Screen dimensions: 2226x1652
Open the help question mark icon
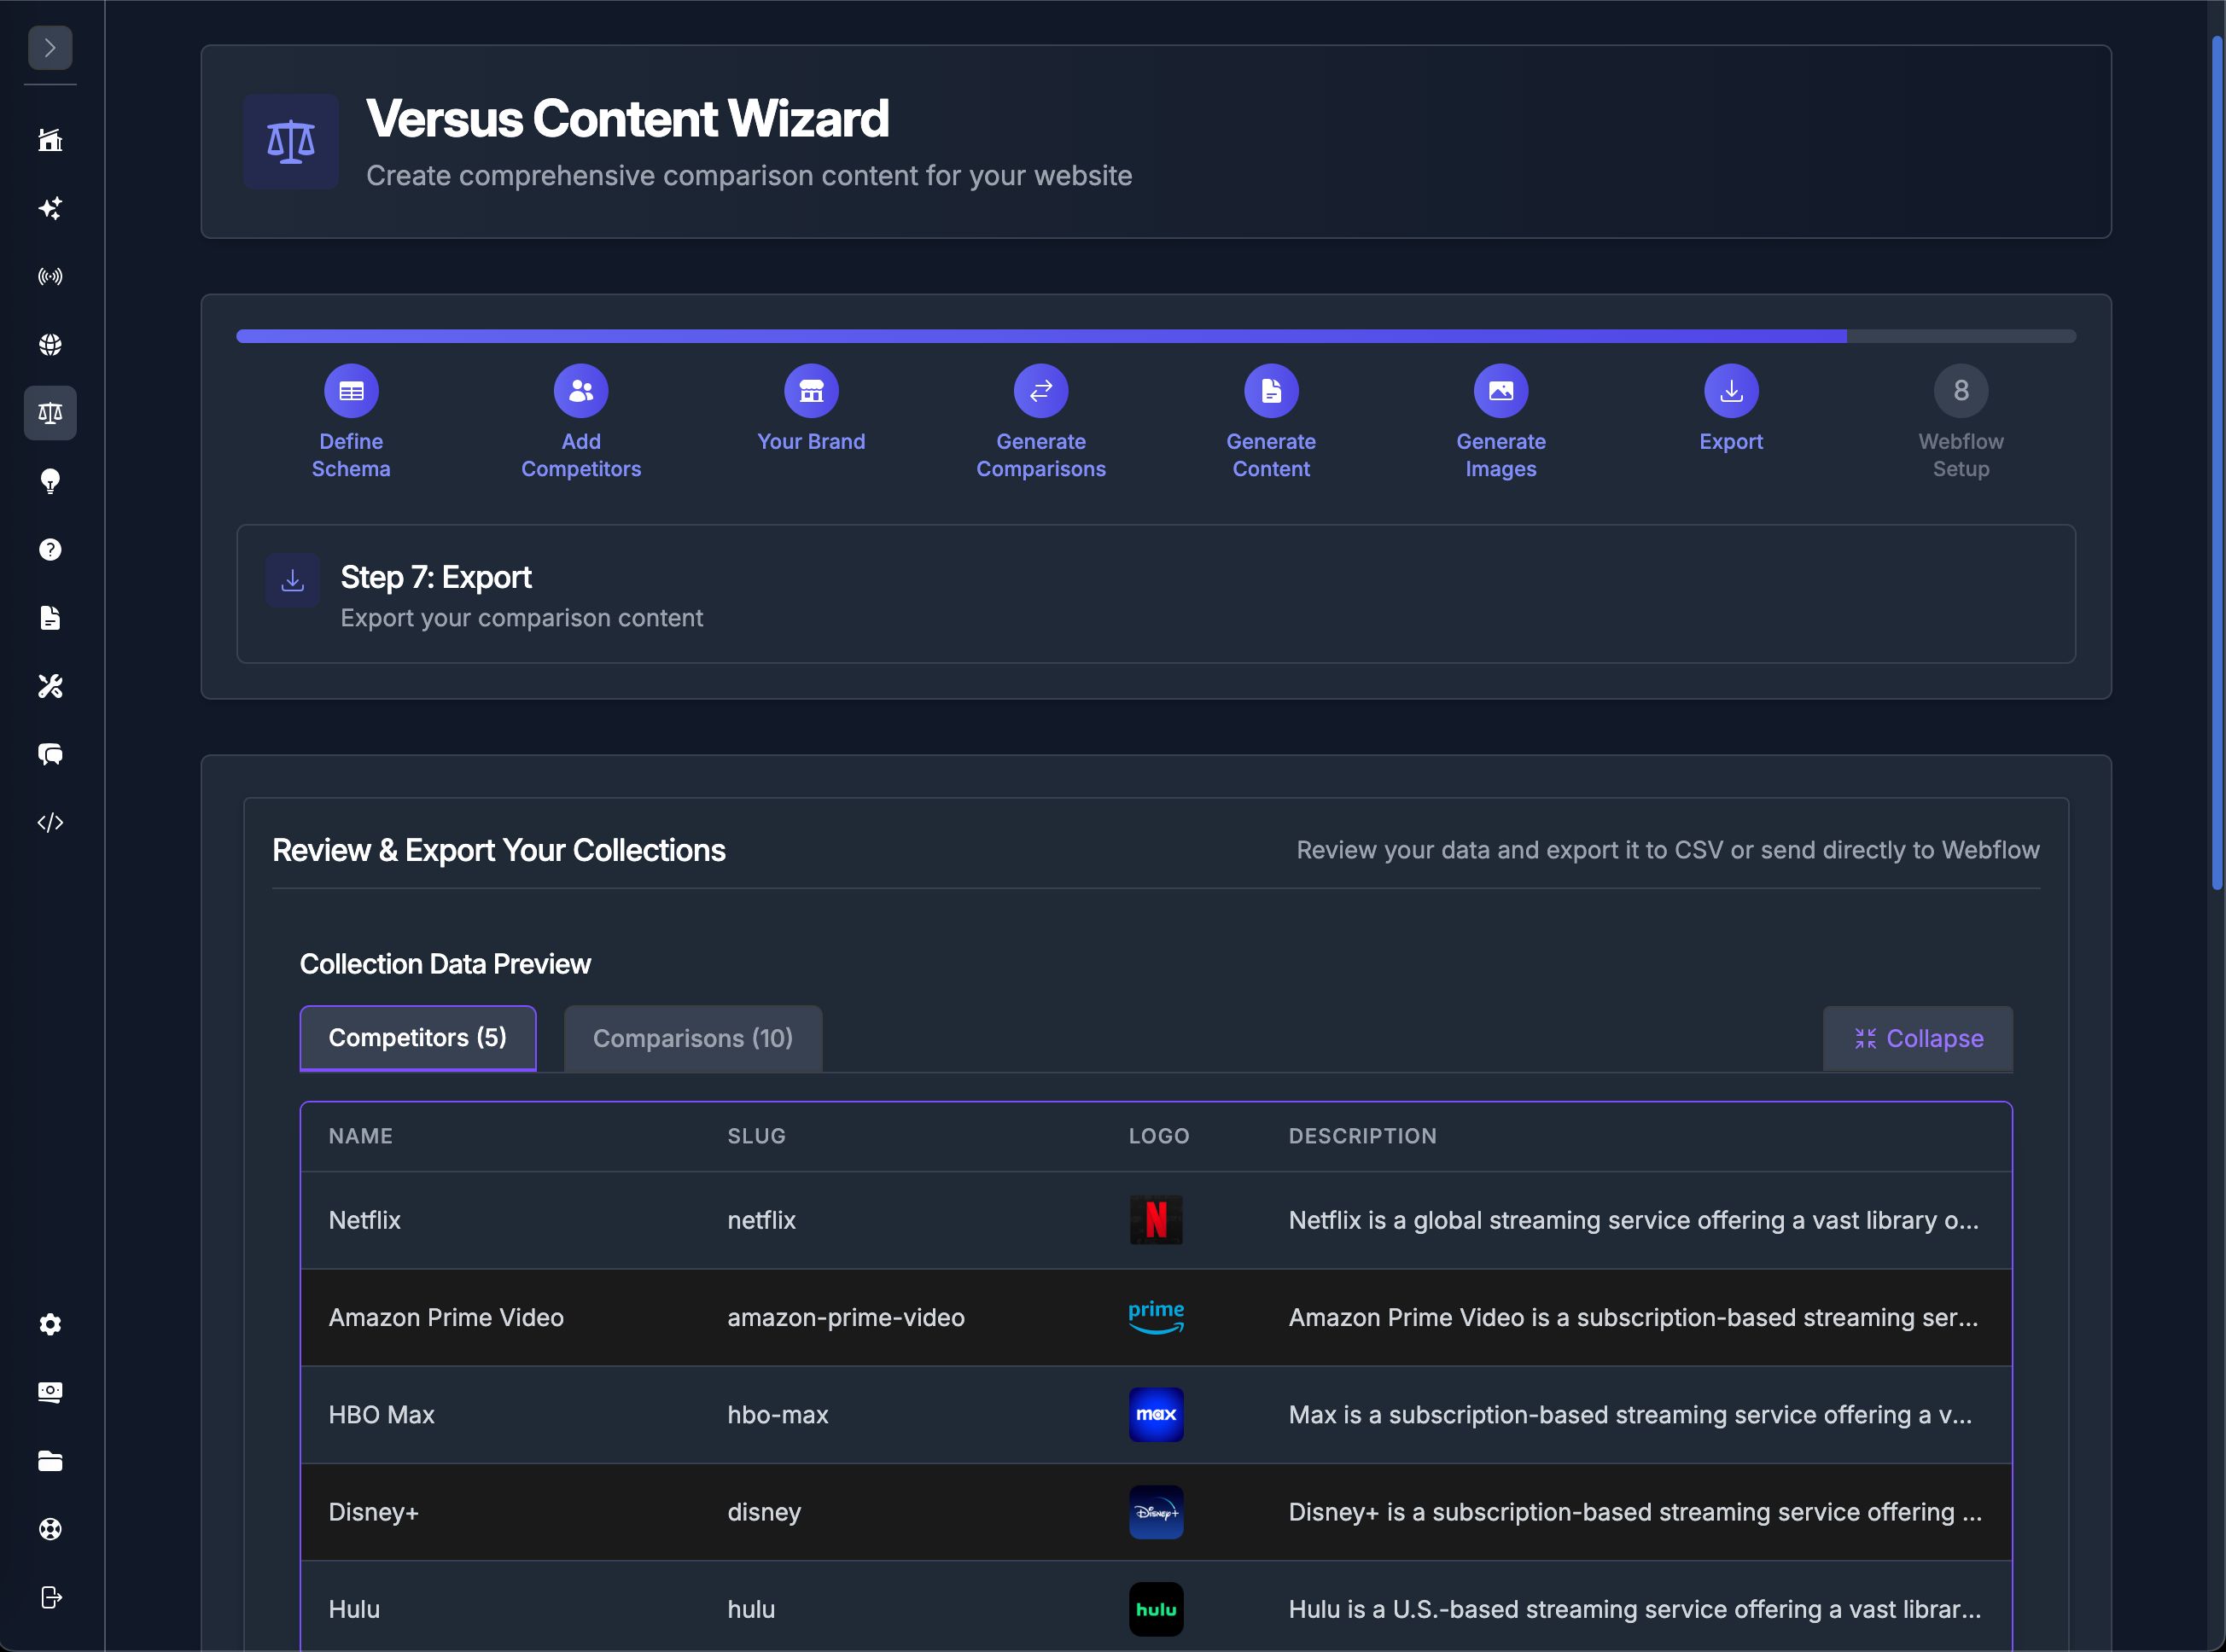click(x=50, y=549)
